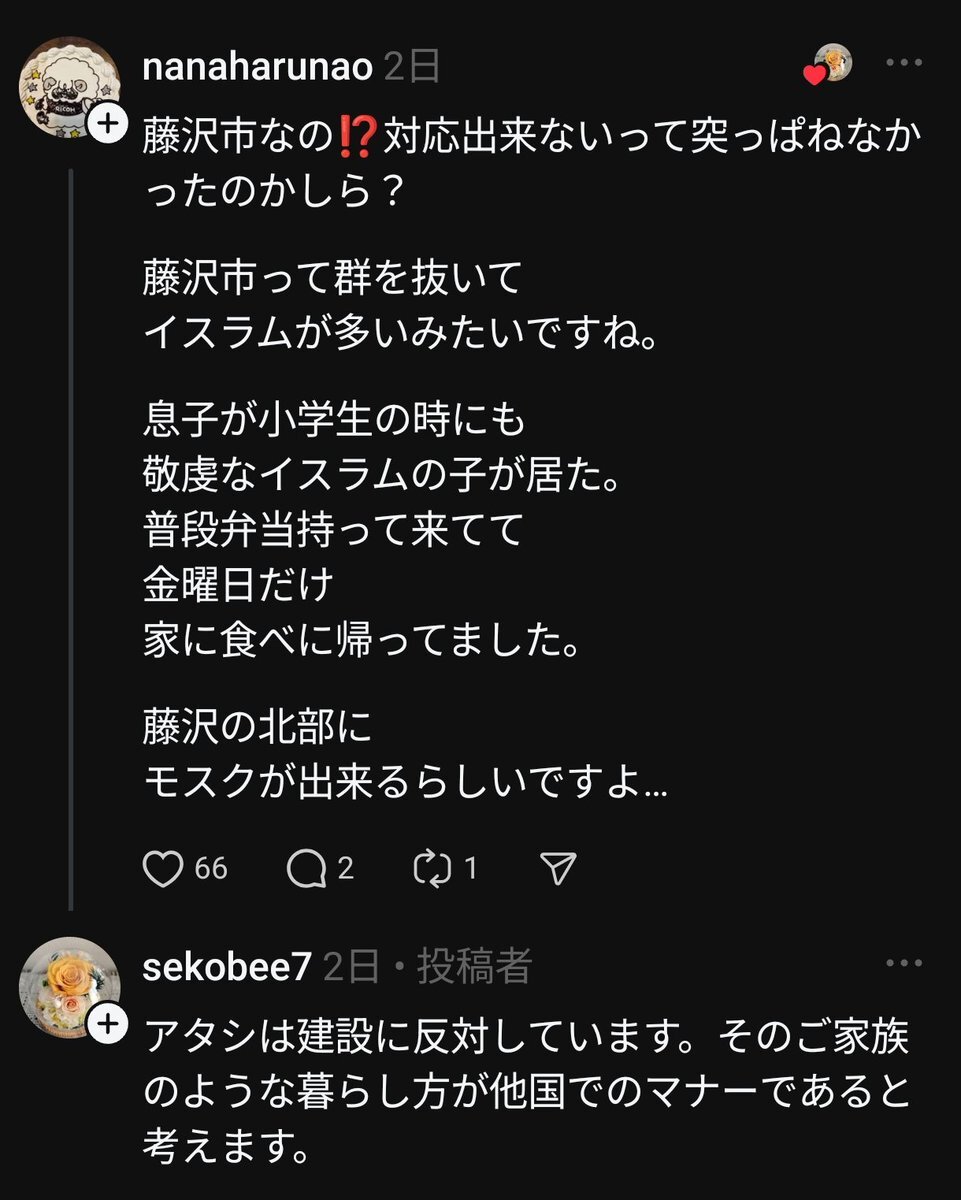Open sekobee7's rose profile picture
Screen dimensions: 961x1200
[x=67, y=984]
